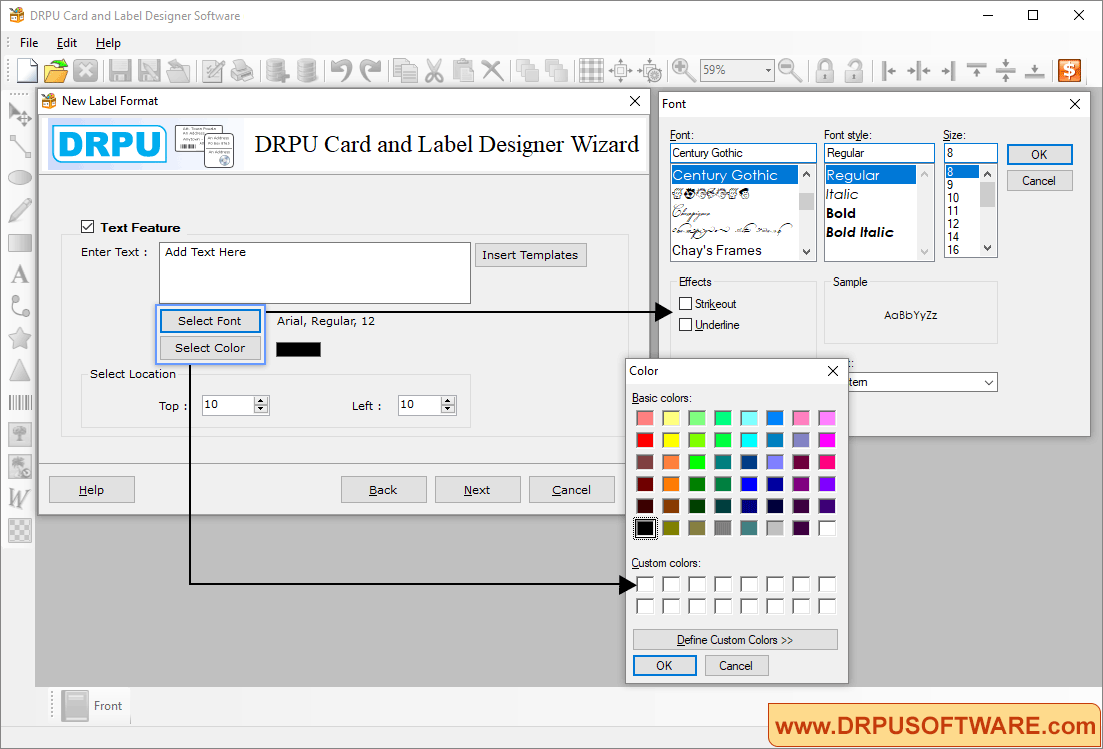1103x749 pixels.
Task: Open the File menu
Action: pos(29,43)
